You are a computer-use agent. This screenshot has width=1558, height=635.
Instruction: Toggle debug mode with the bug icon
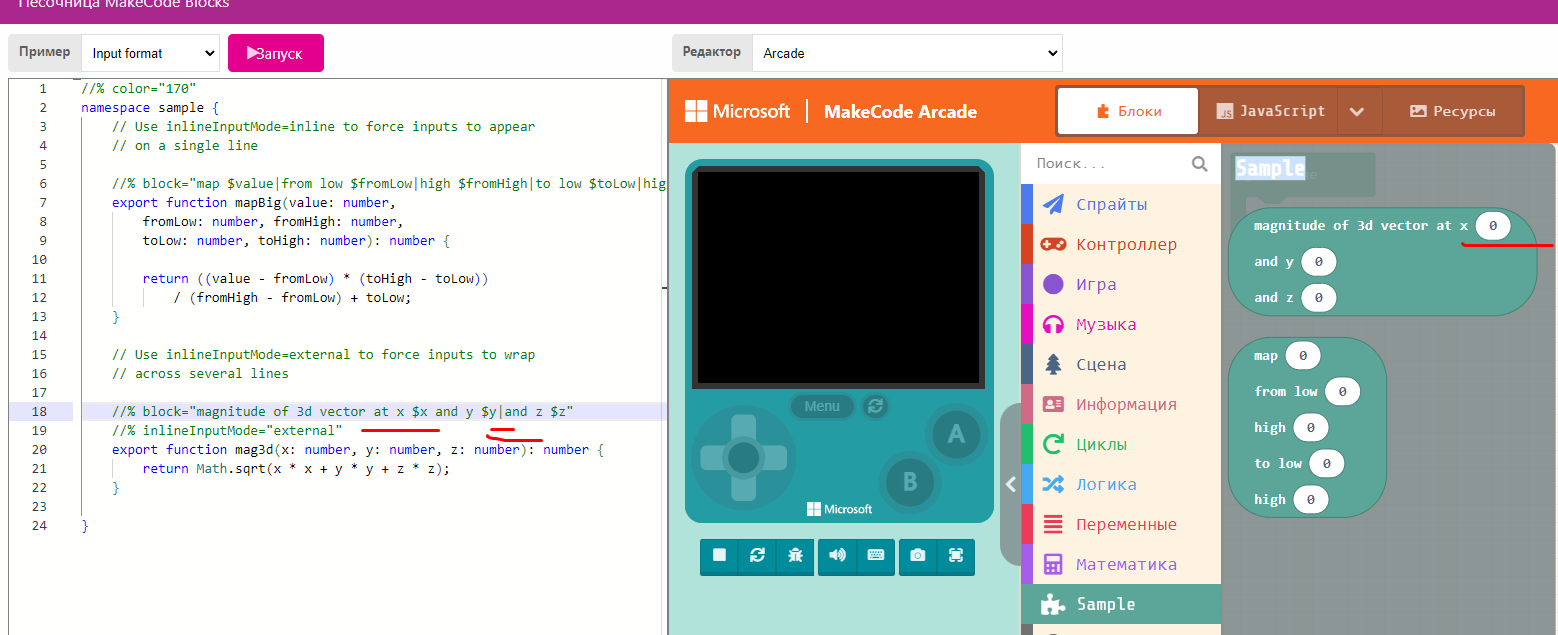(x=795, y=555)
